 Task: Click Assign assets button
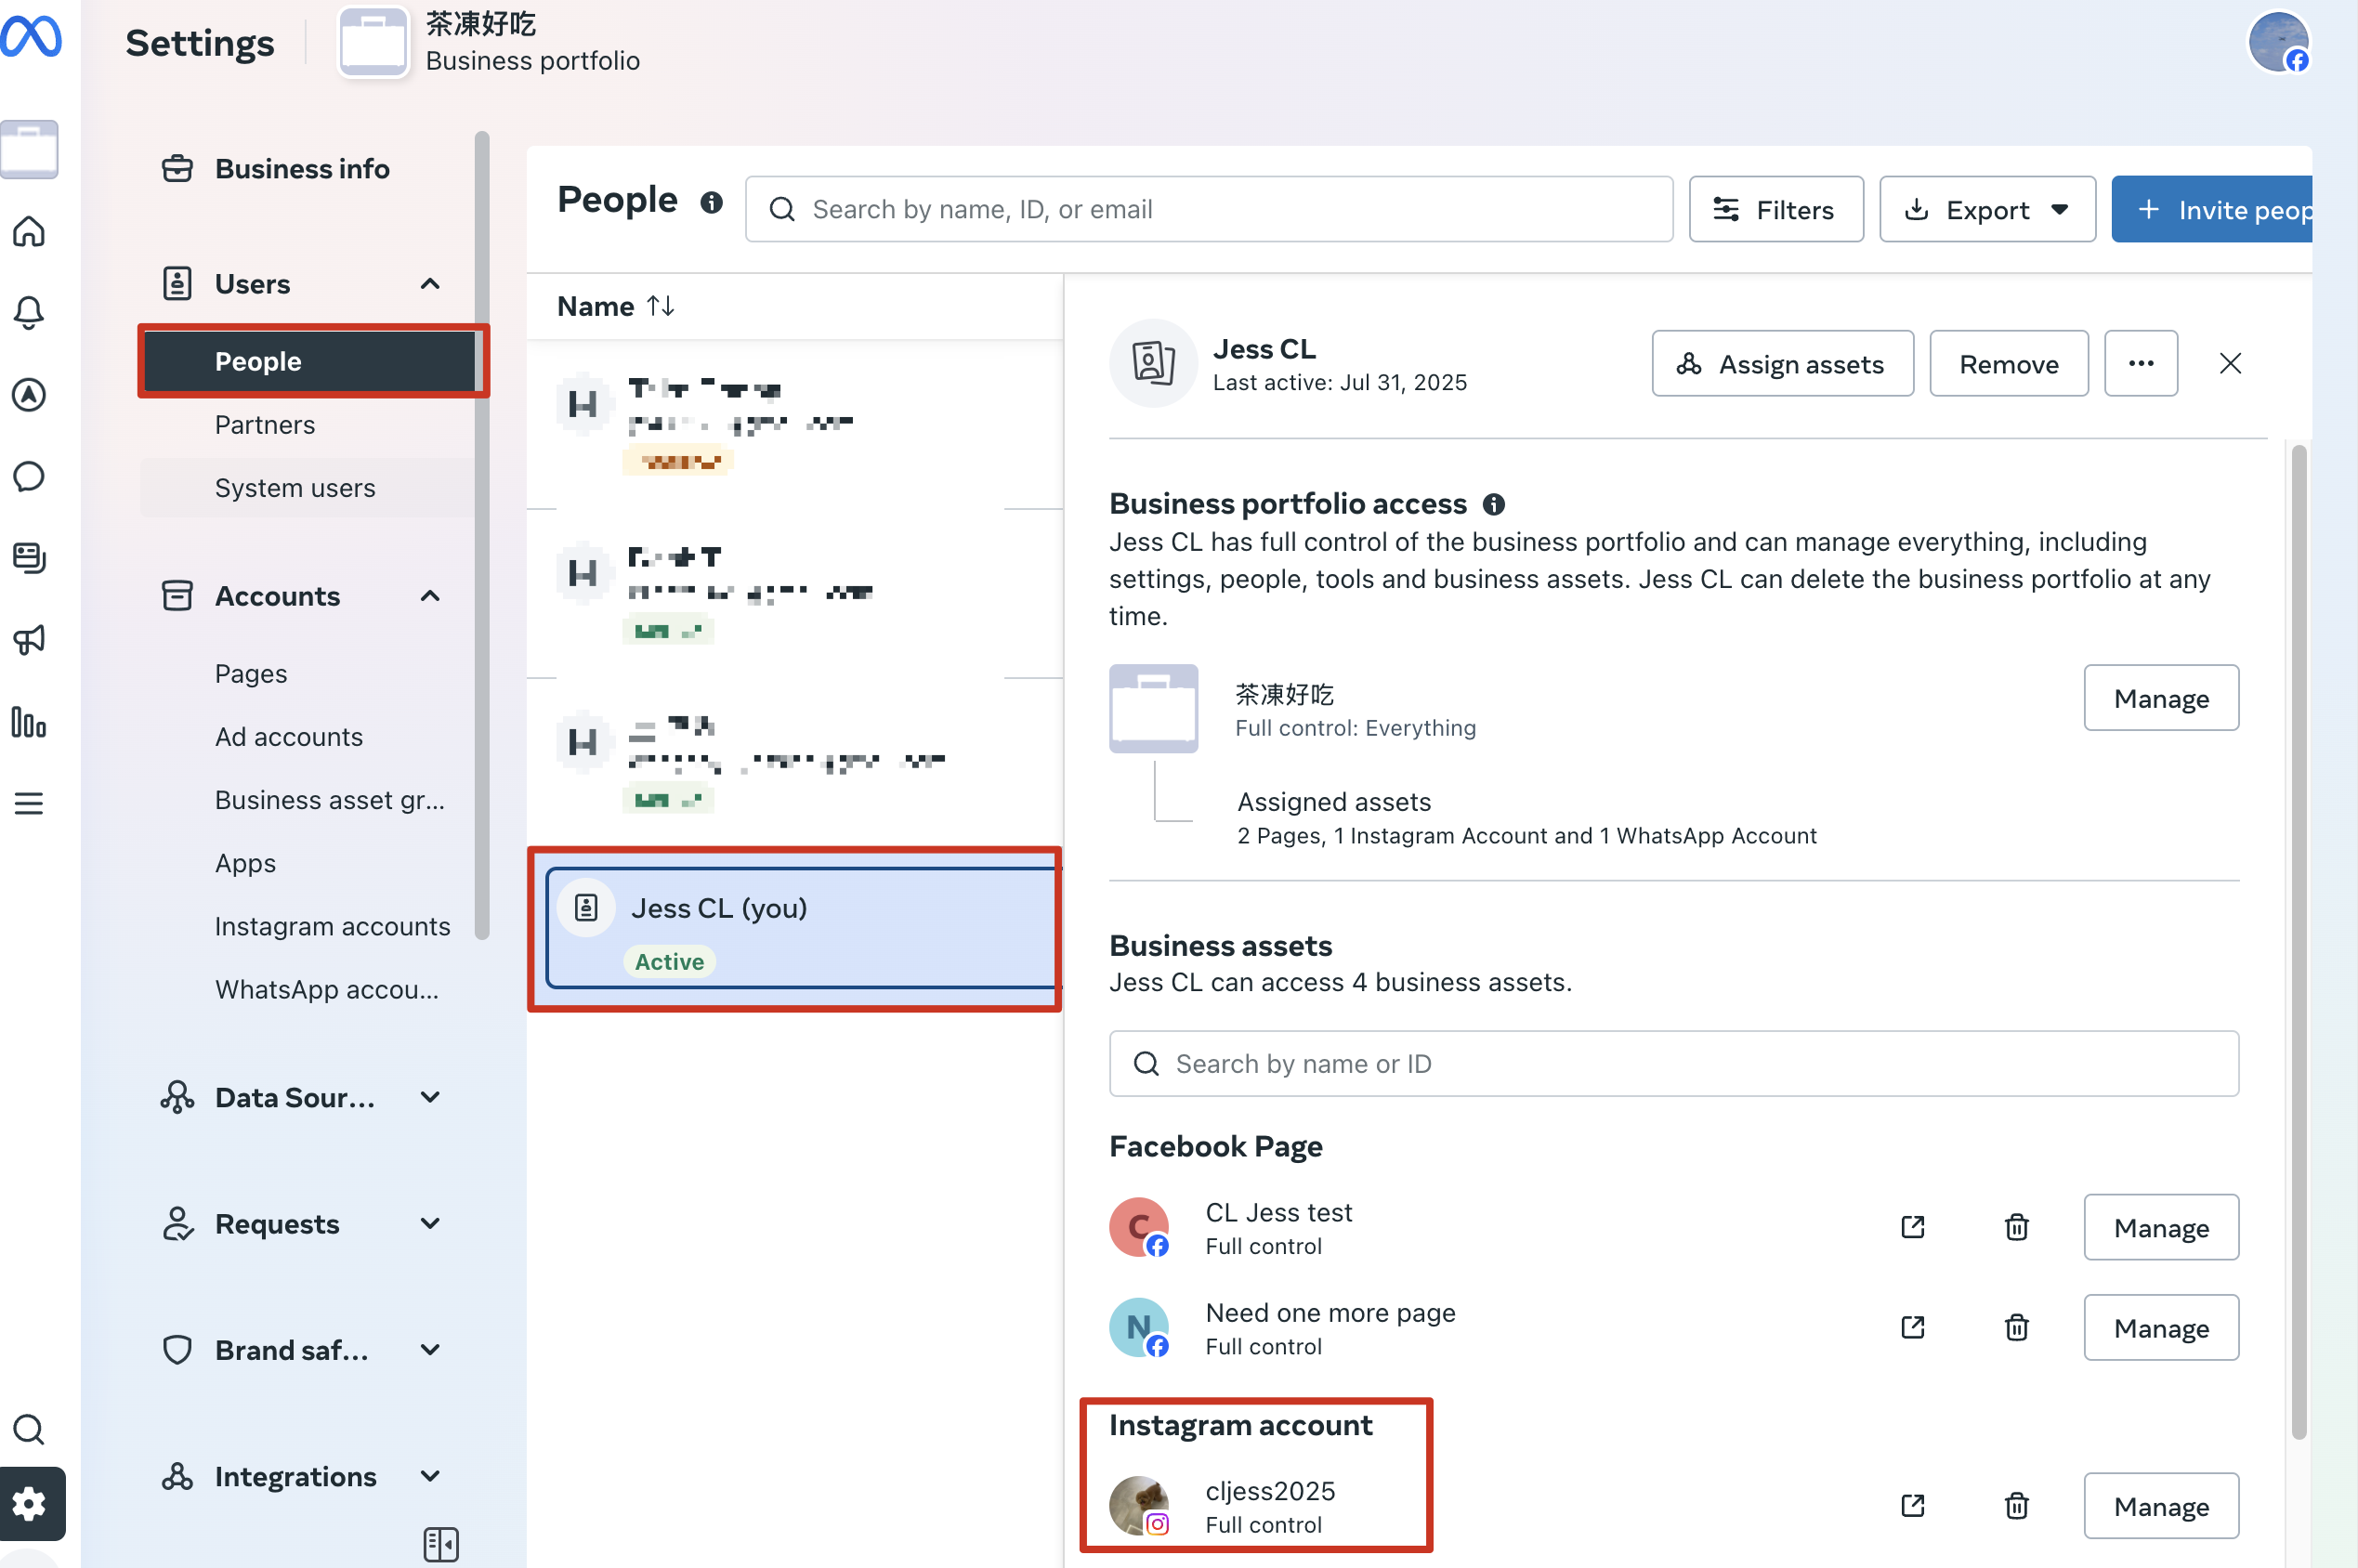[x=1782, y=363]
